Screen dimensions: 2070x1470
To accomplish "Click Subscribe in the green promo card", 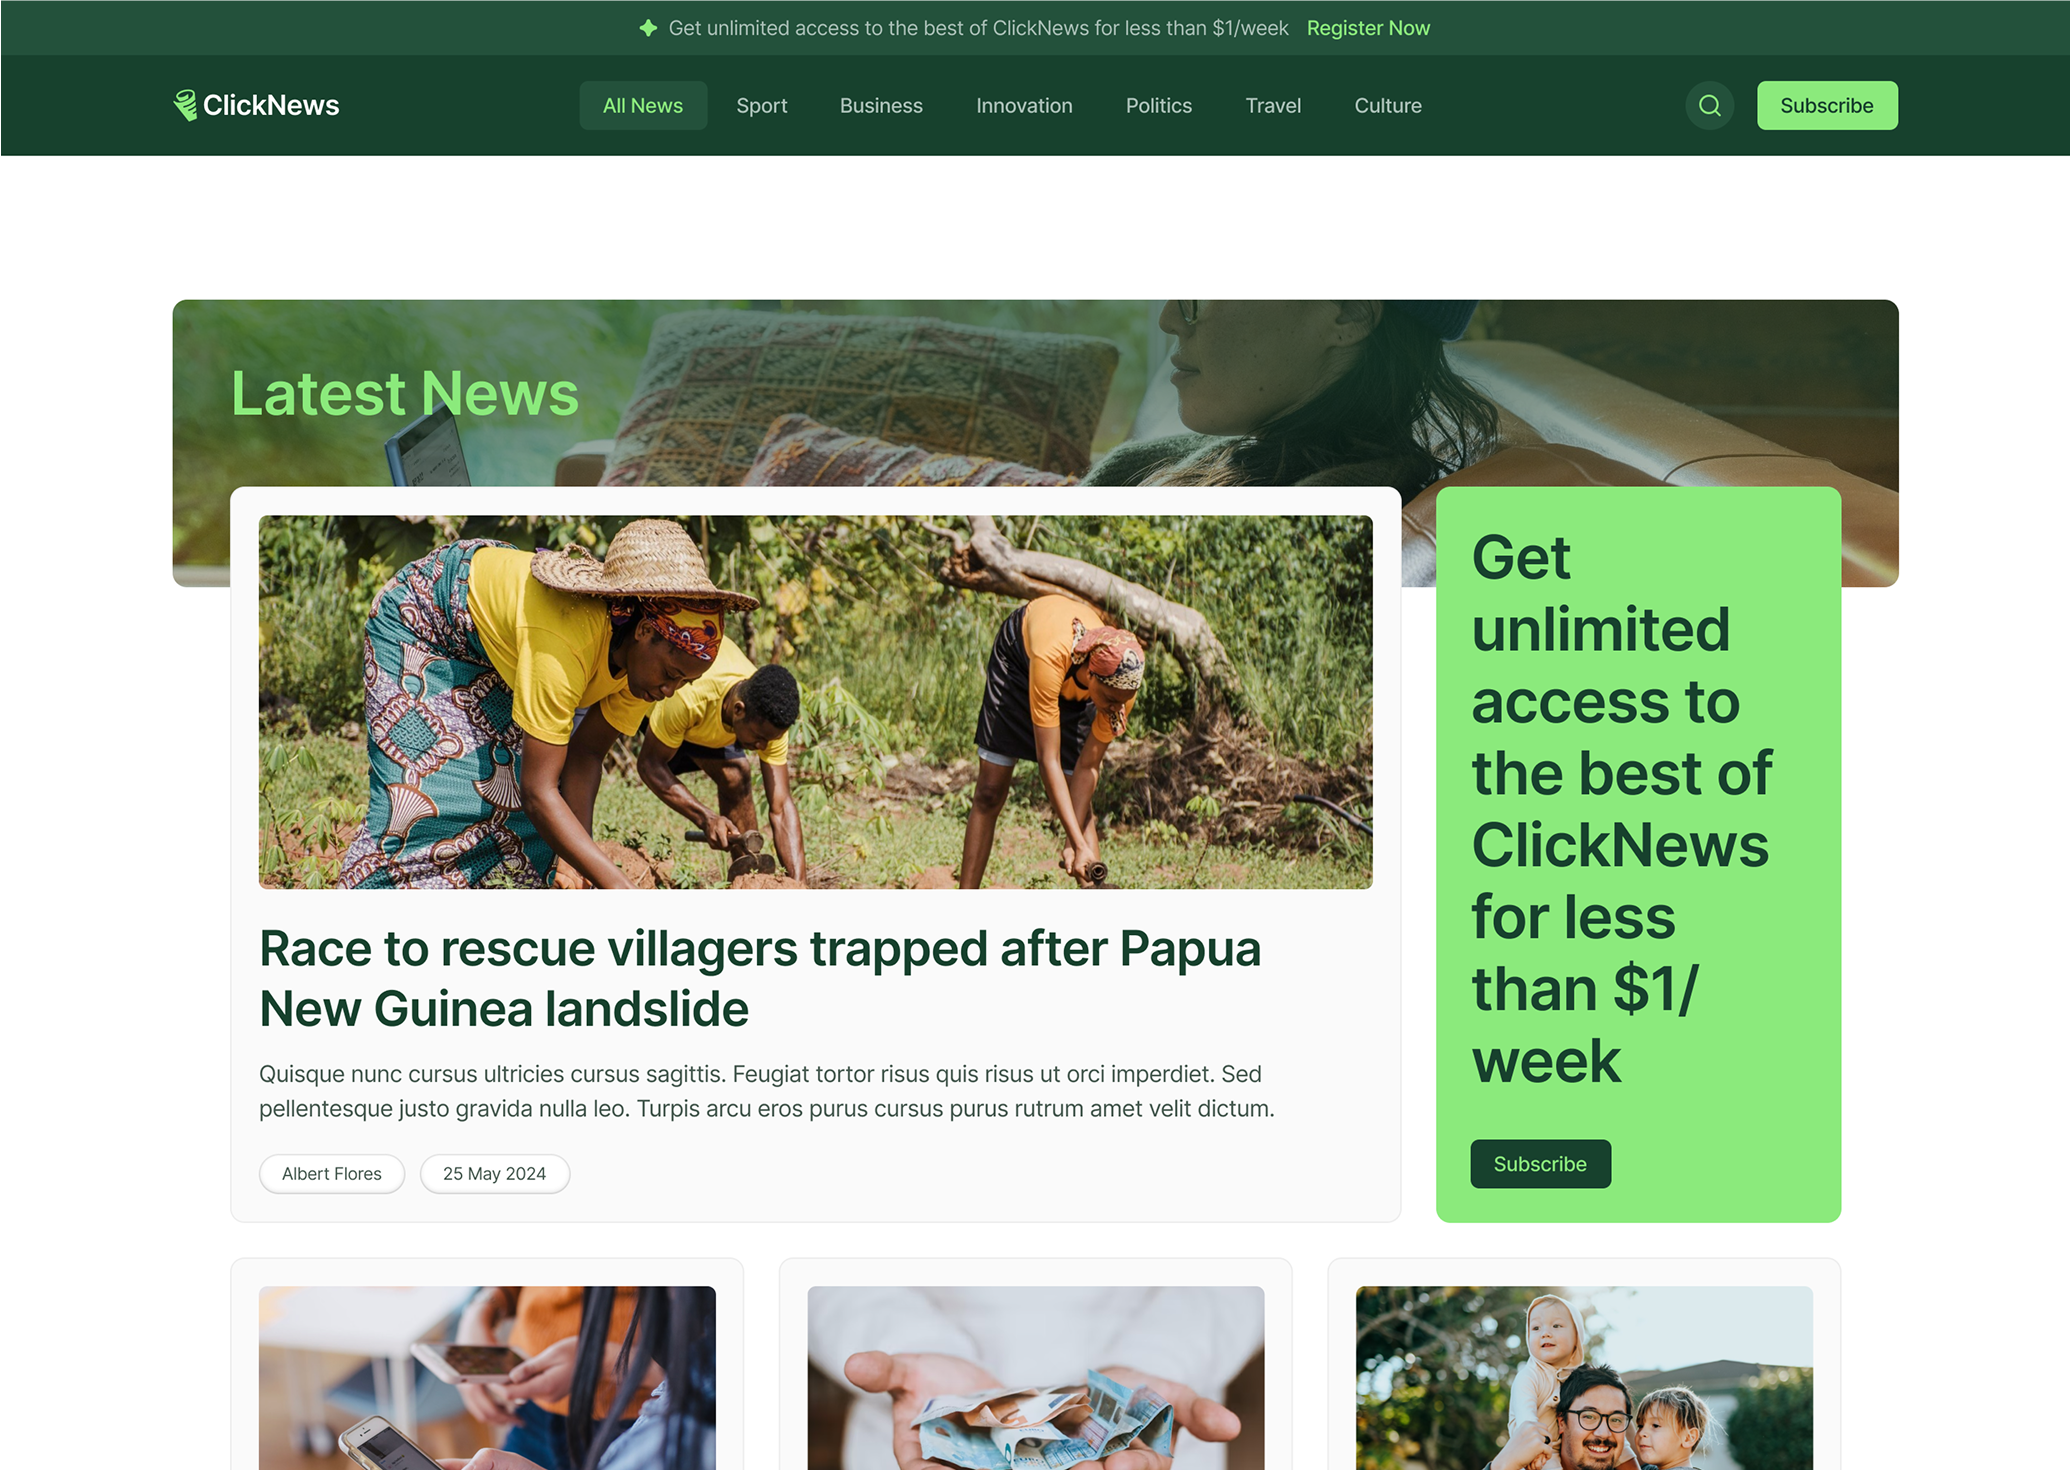I will [1539, 1164].
